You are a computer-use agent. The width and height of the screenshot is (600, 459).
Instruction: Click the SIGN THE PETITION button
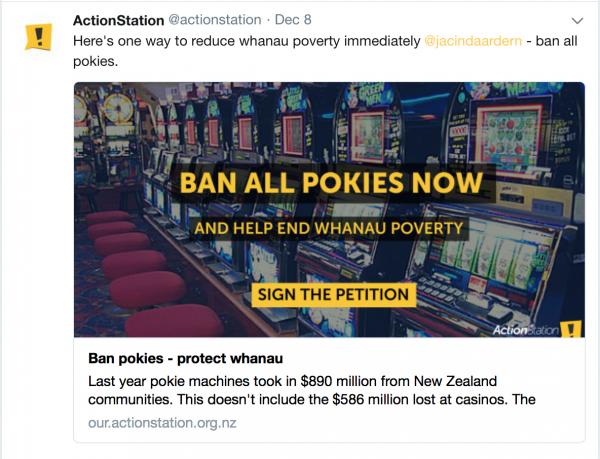click(332, 294)
